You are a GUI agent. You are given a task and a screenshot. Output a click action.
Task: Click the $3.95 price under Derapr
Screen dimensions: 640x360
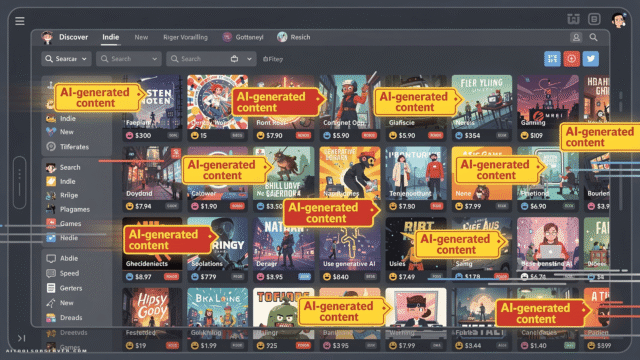pyautogui.click(x=274, y=277)
